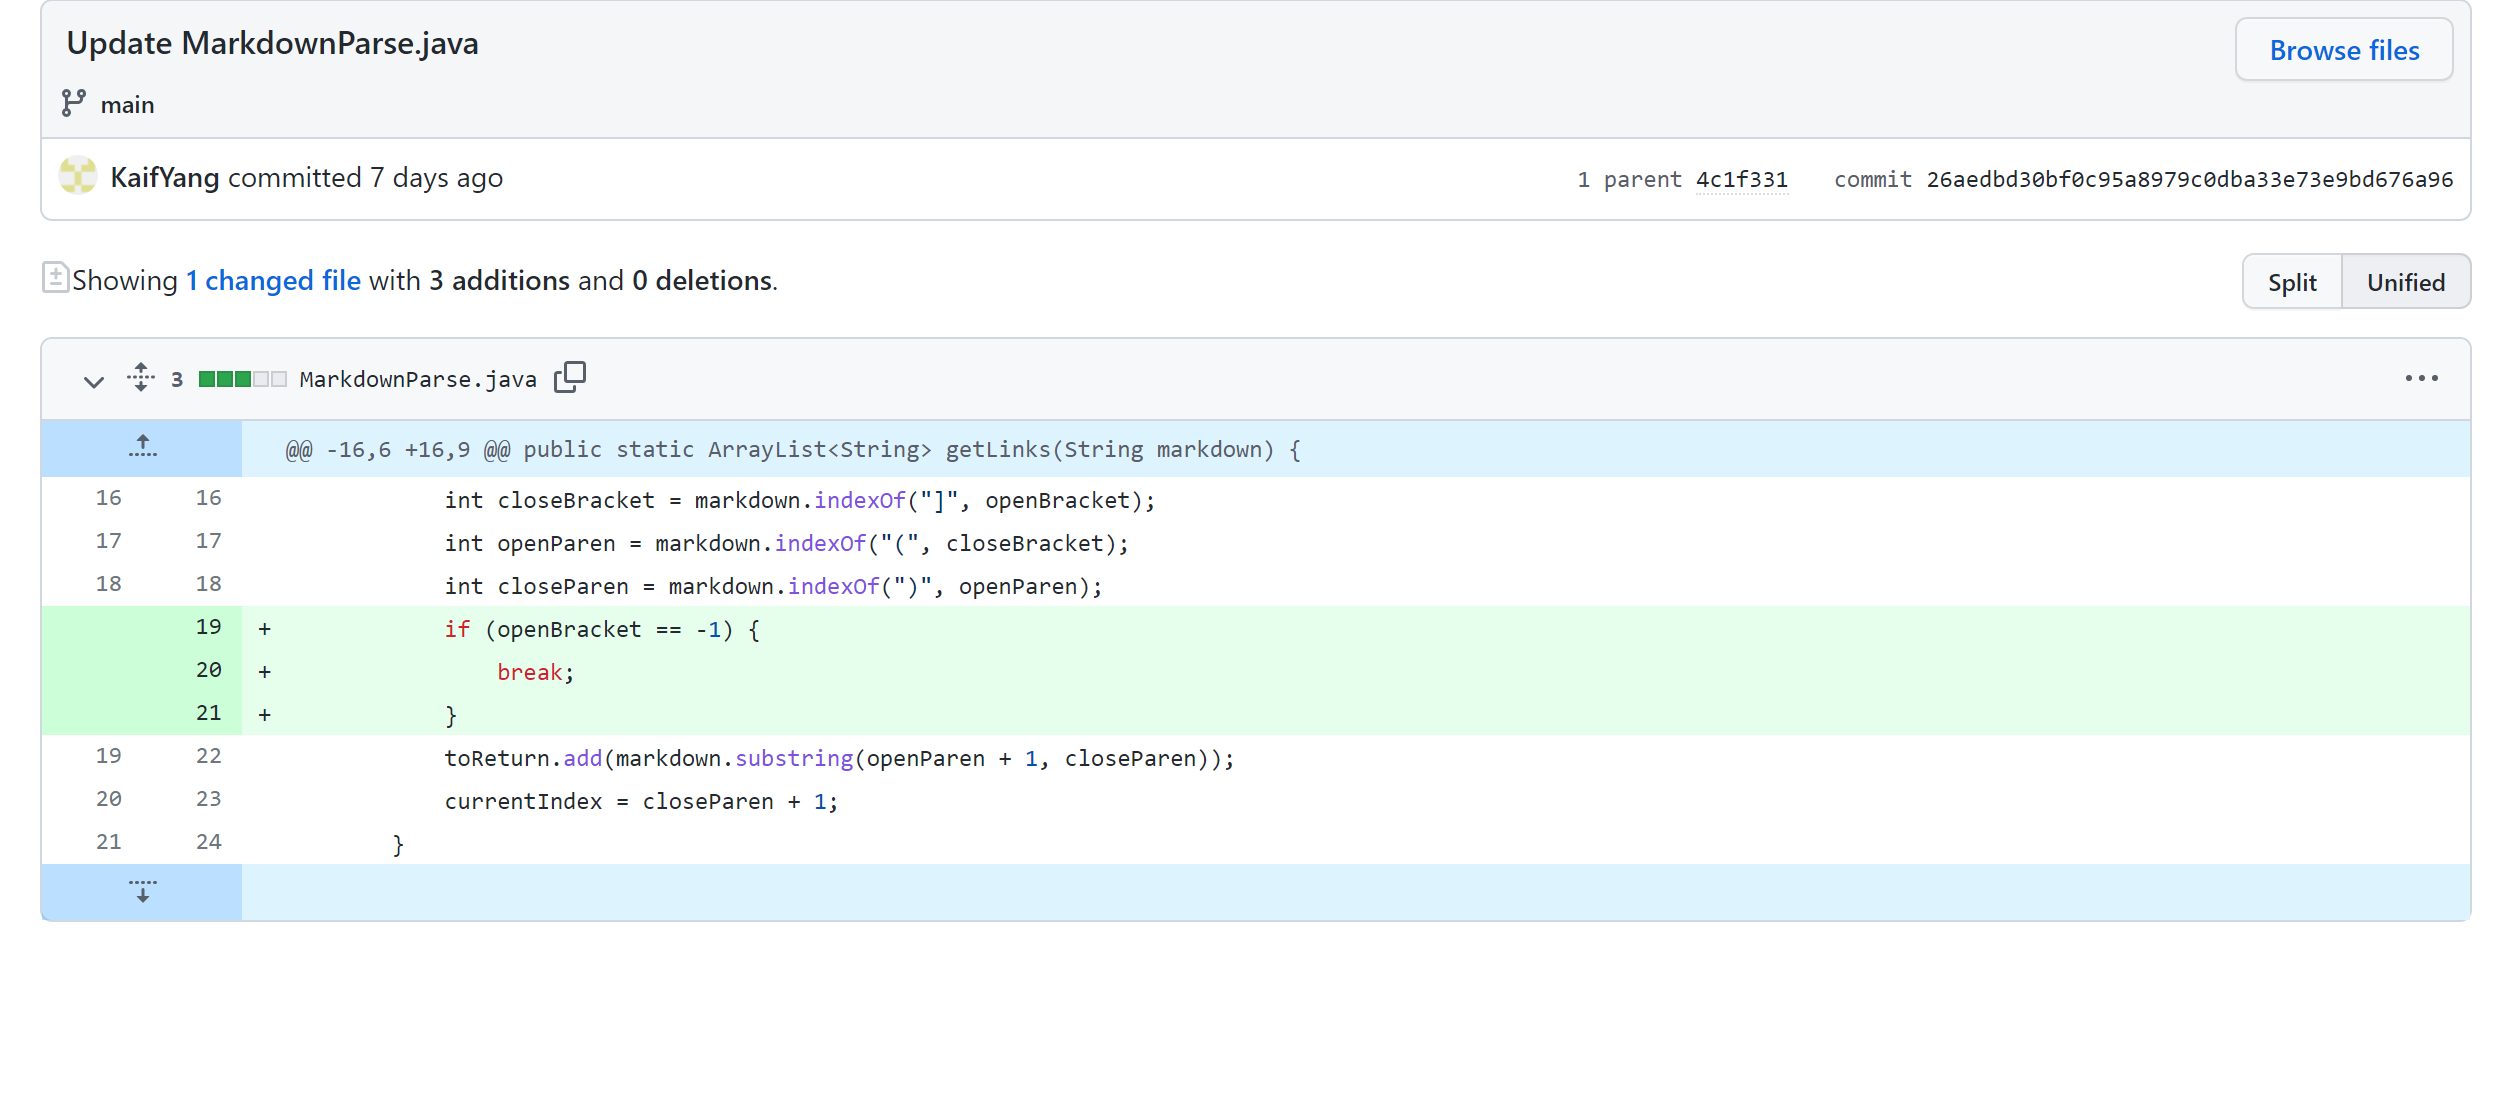Expand hidden lines above the hunk
2508x1094 pixels.
click(x=142, y=448)
